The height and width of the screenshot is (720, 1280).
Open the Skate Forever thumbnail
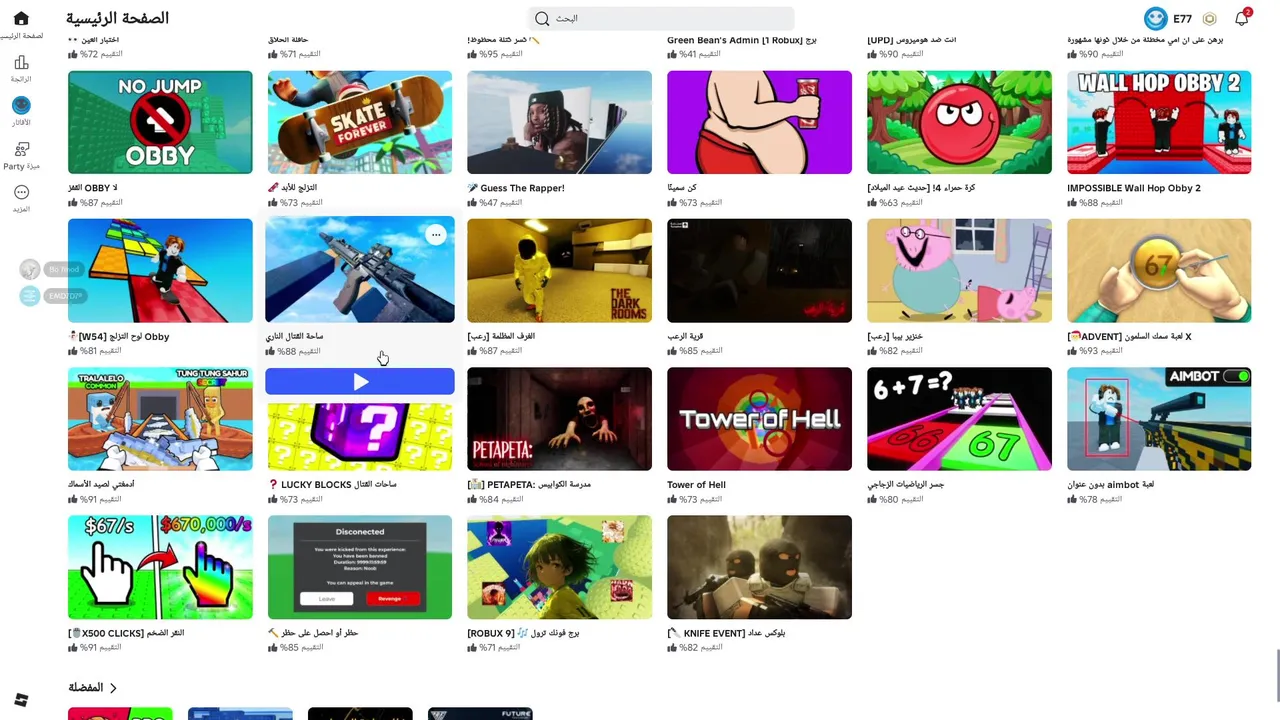click(360, 122)
